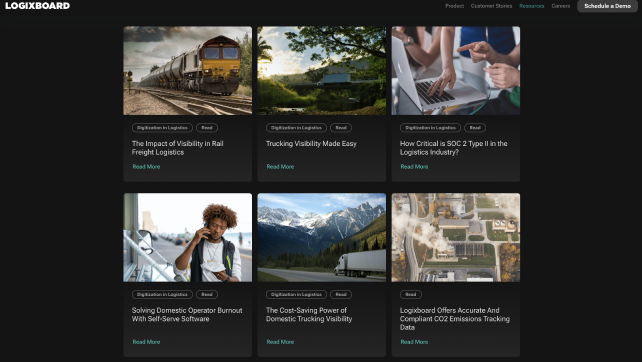
Task: Click Read More under Cost-Saving Power article
Action: tap(280, 342)
